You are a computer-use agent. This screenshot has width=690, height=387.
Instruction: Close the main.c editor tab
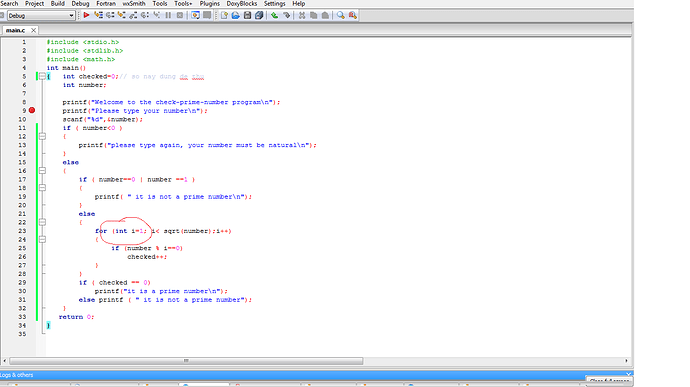[33, 30]
